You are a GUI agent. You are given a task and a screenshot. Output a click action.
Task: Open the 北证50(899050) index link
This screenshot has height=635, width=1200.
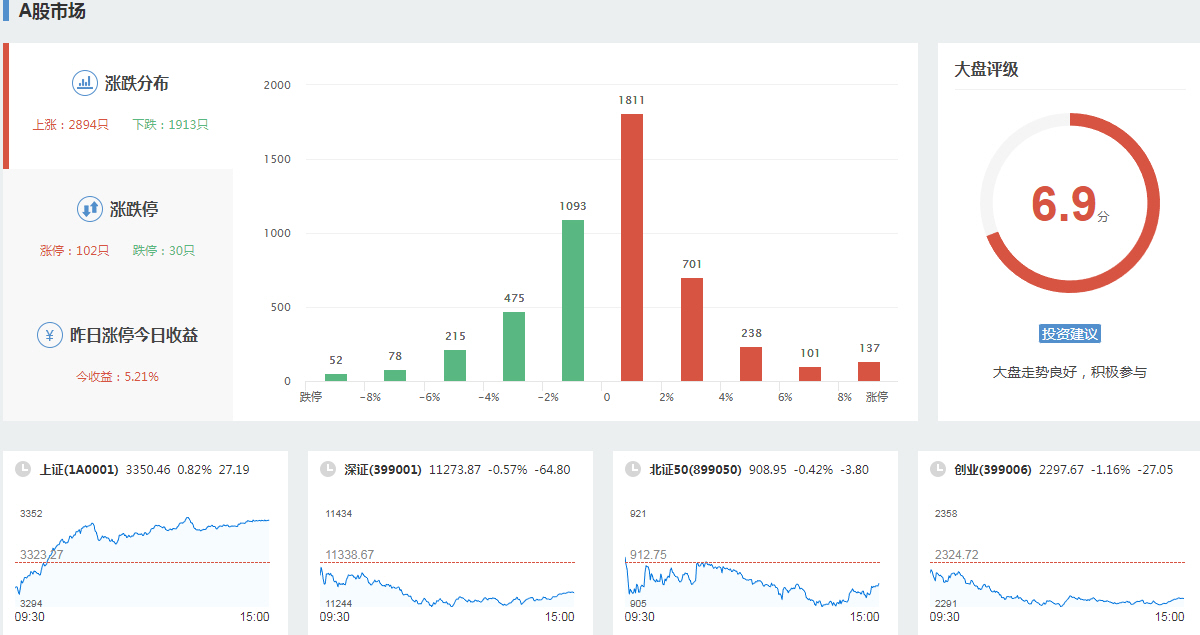click(x=695, y=469)
